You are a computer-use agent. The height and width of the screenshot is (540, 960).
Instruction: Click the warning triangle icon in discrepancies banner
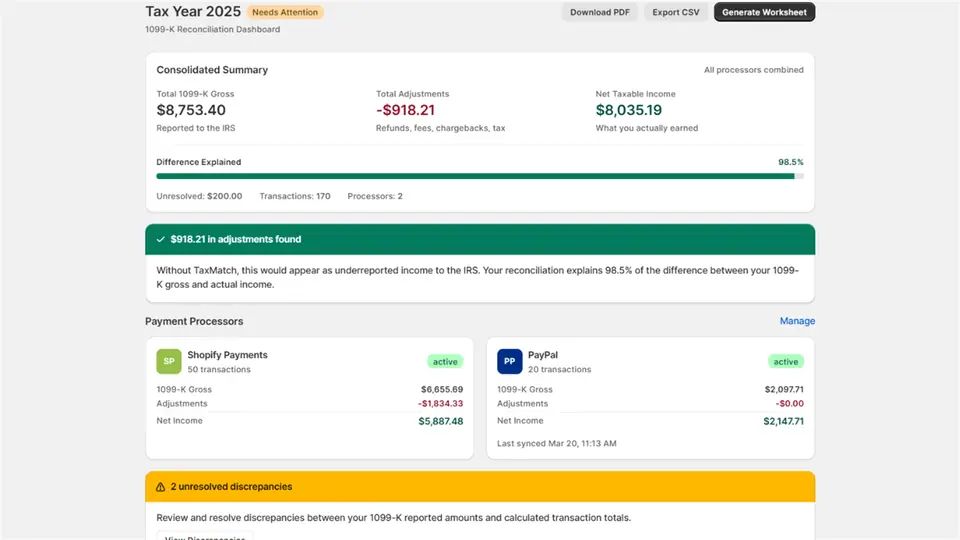point(160,487)
